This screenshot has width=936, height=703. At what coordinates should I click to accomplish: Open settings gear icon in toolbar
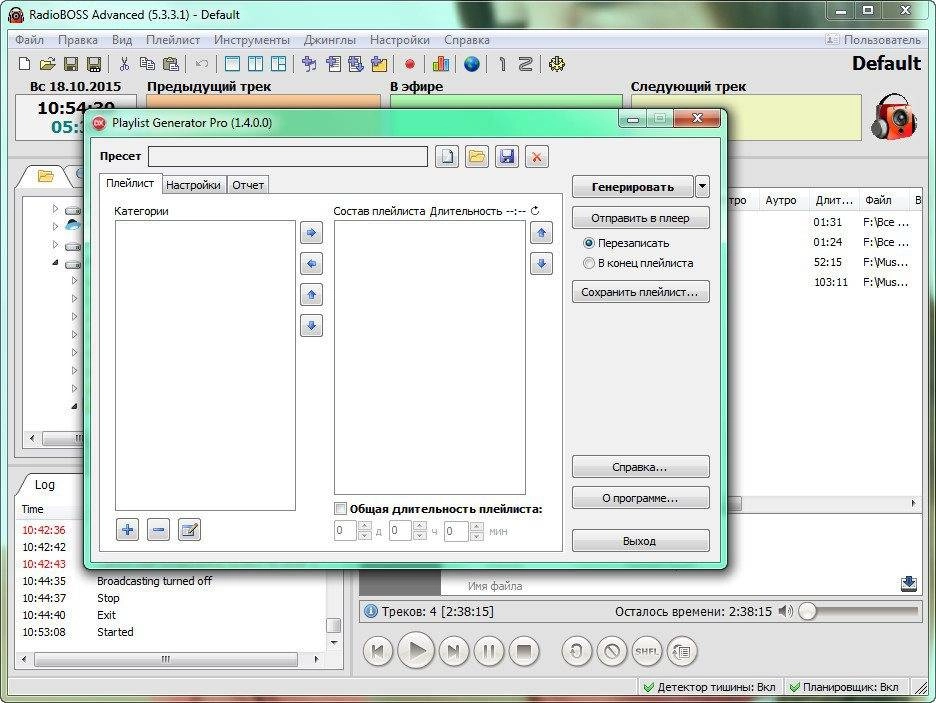[x=556, y=64]
